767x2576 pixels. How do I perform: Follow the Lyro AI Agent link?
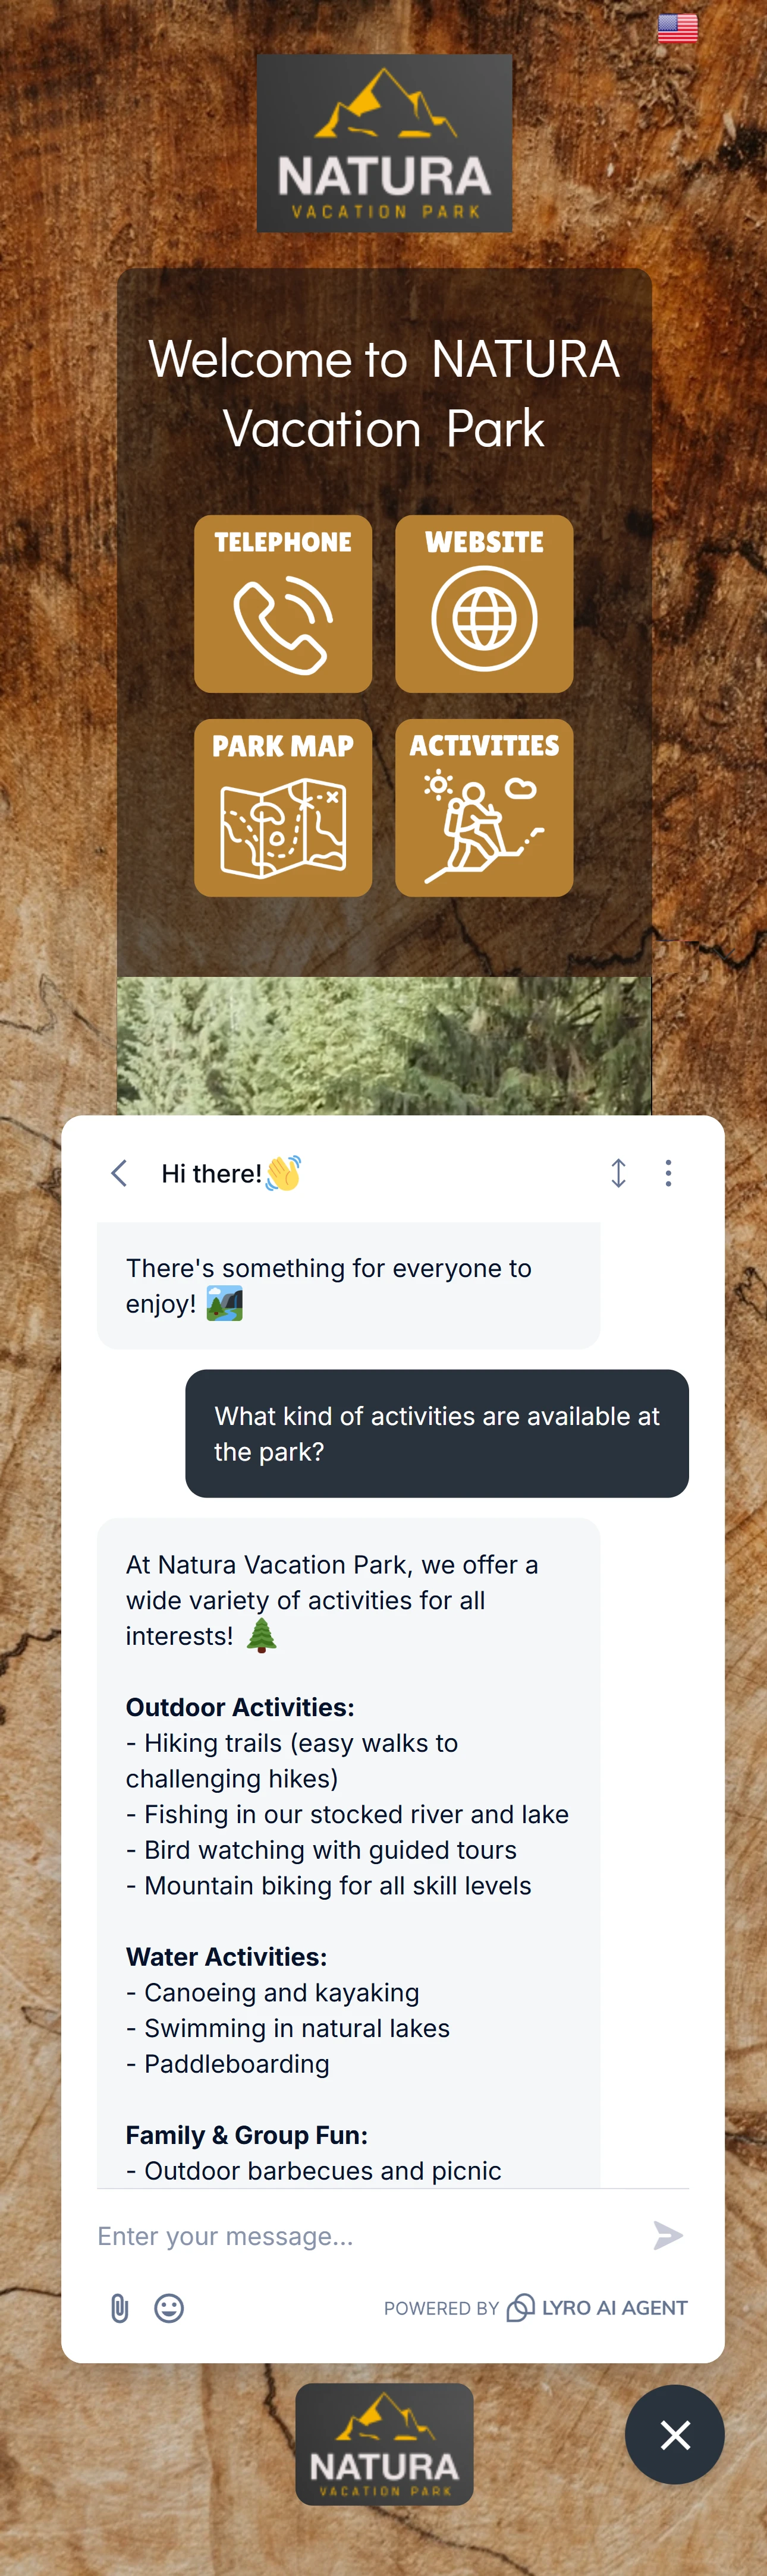(597, 2308)
